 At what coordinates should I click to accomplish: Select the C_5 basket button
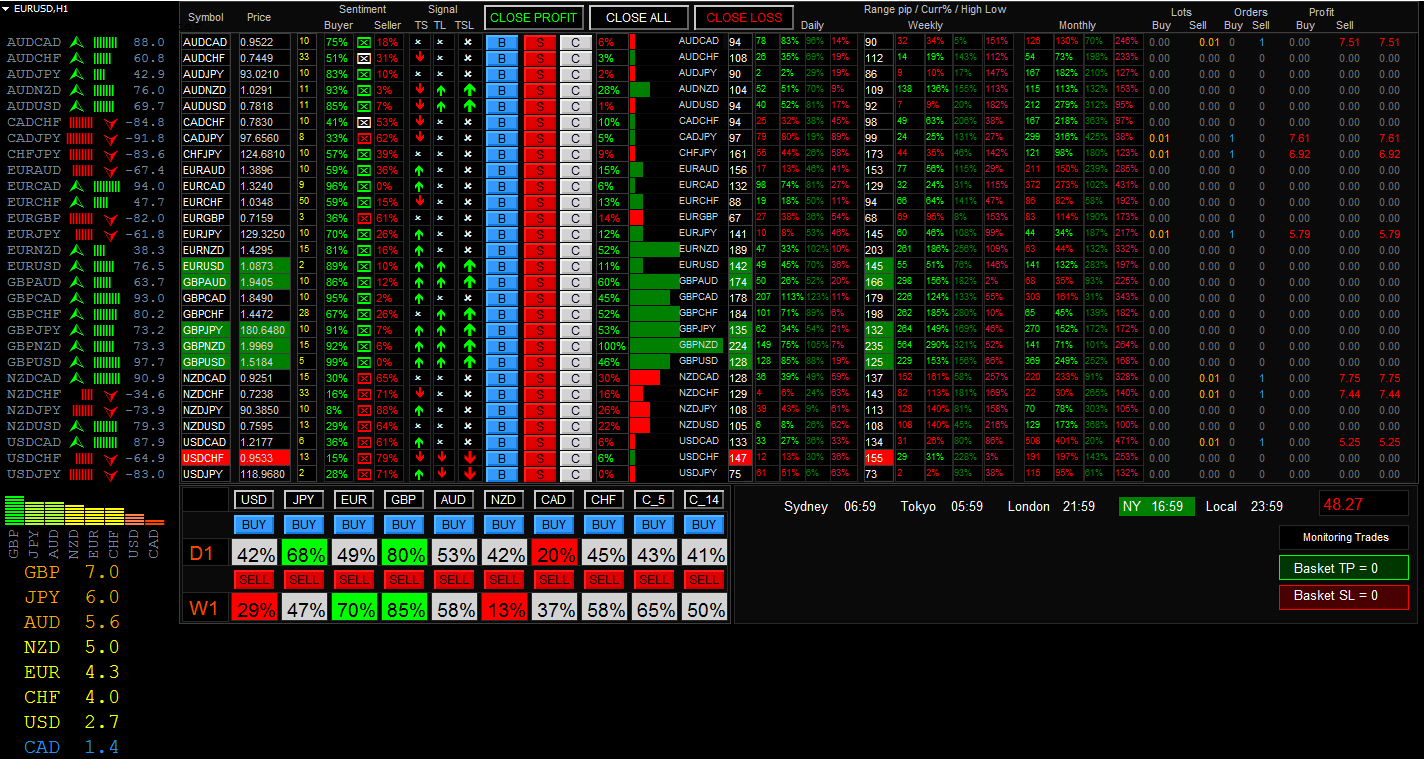pyautogui.click(x=654, y=499)
